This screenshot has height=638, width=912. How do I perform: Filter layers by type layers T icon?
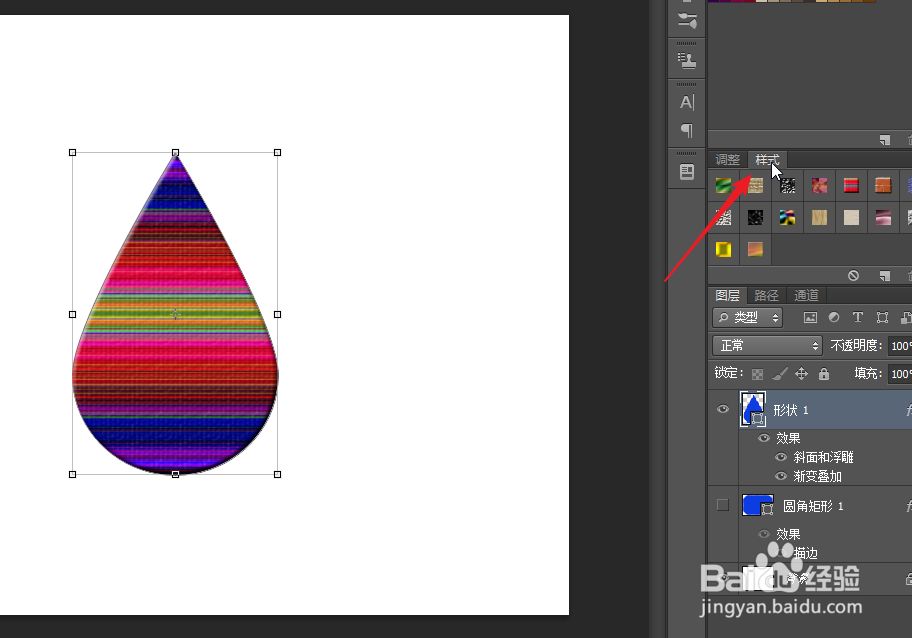(x=858, y=318)
